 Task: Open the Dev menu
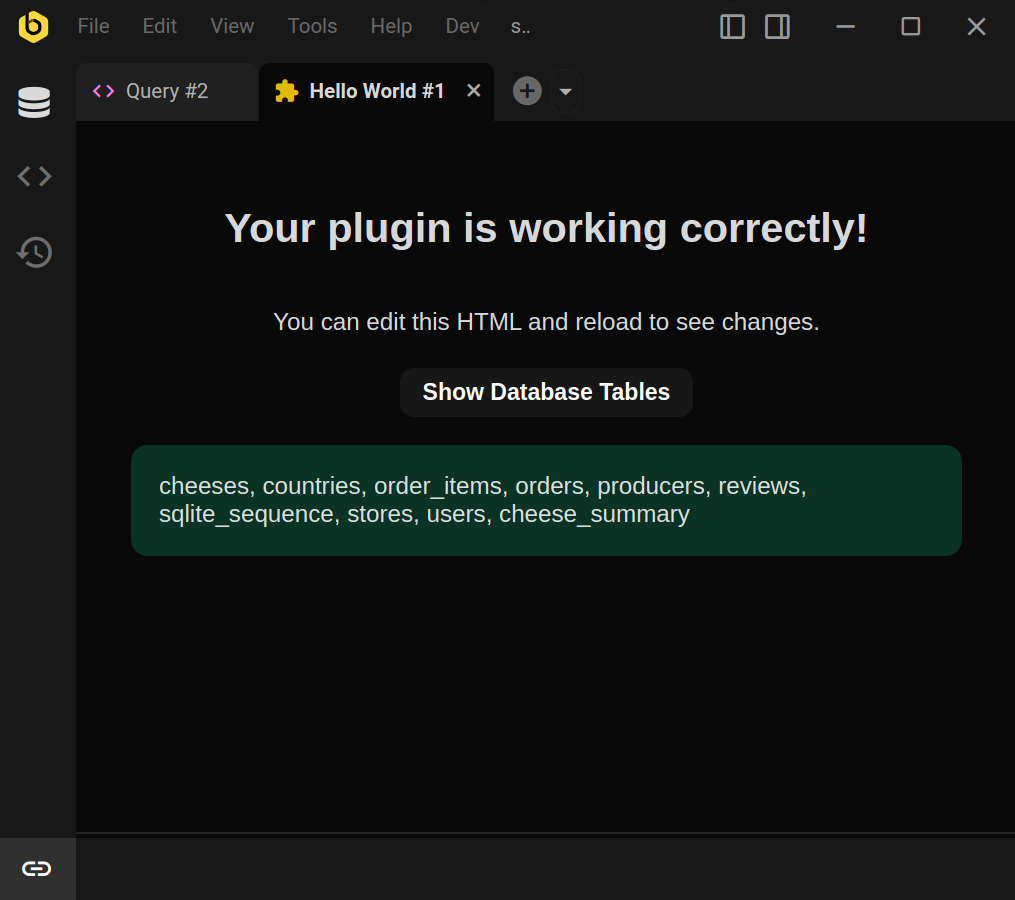(462, 26)
